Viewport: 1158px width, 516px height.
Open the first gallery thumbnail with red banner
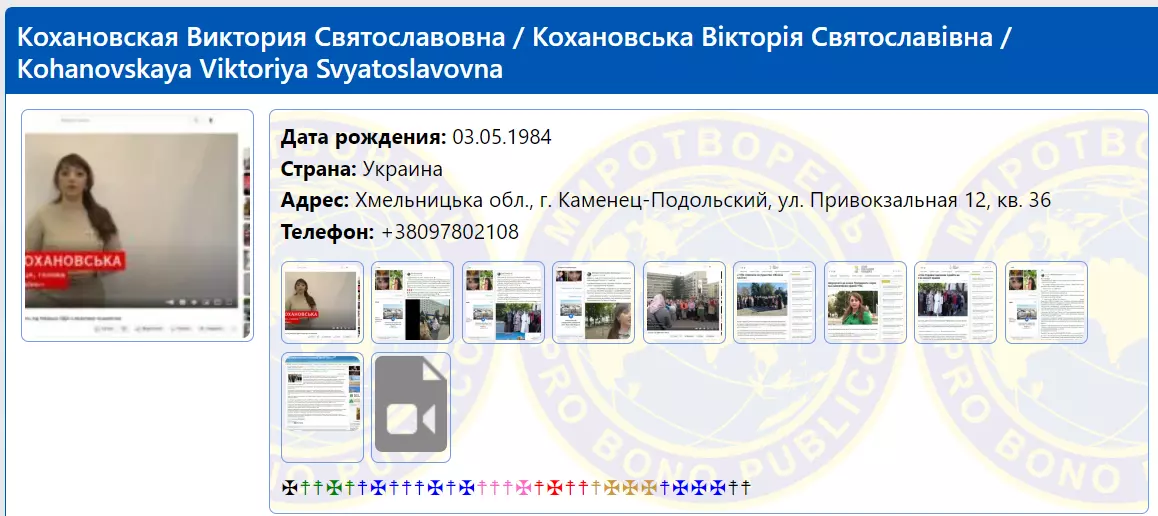point(322,302)
